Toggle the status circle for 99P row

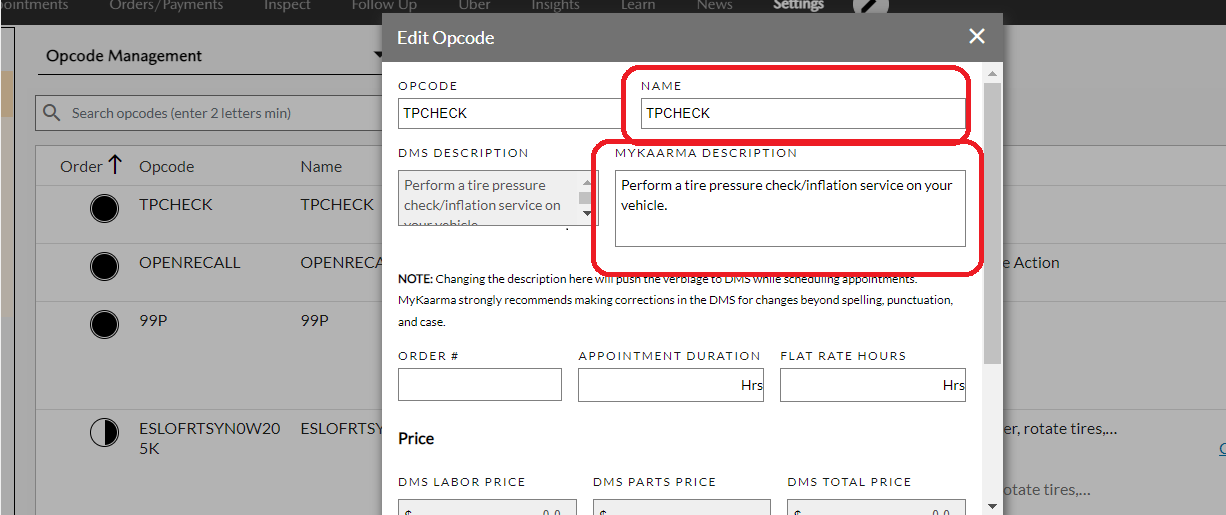tap(104, 324)
